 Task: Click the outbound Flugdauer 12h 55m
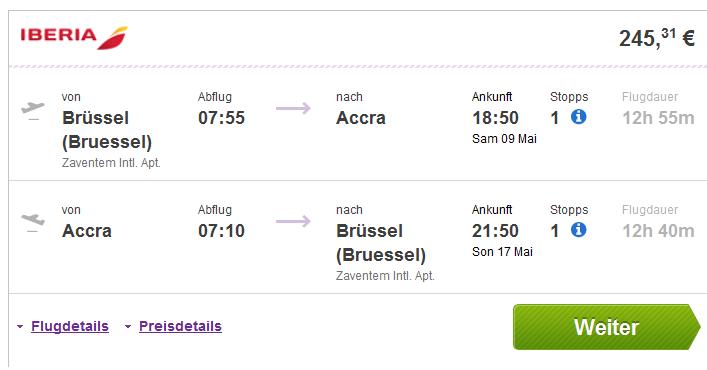(x=658, y=118)
